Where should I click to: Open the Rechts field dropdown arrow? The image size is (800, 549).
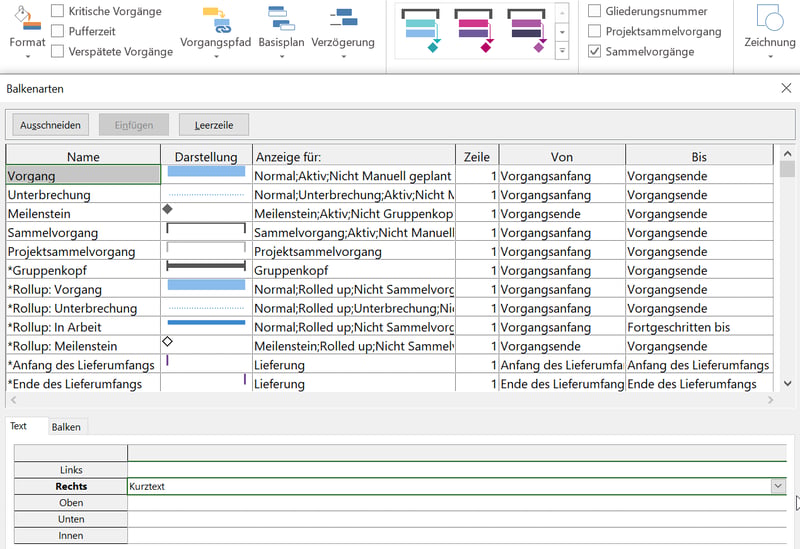point(778,486)
